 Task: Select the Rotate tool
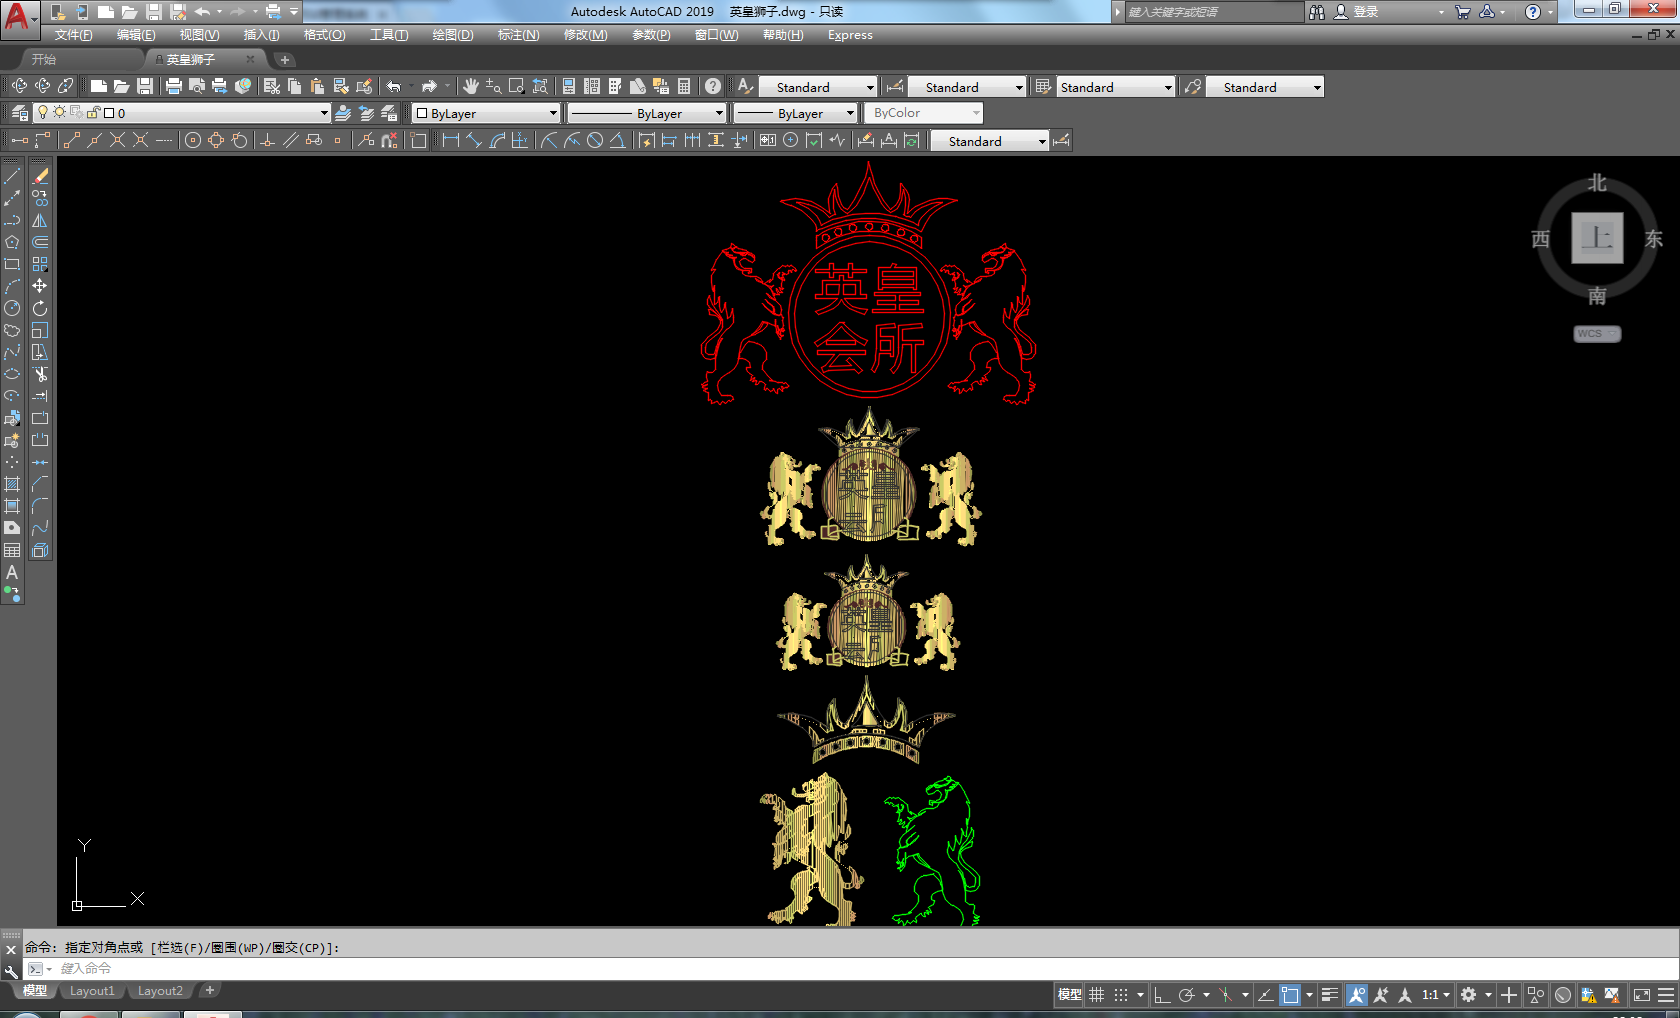coord(40,308)
